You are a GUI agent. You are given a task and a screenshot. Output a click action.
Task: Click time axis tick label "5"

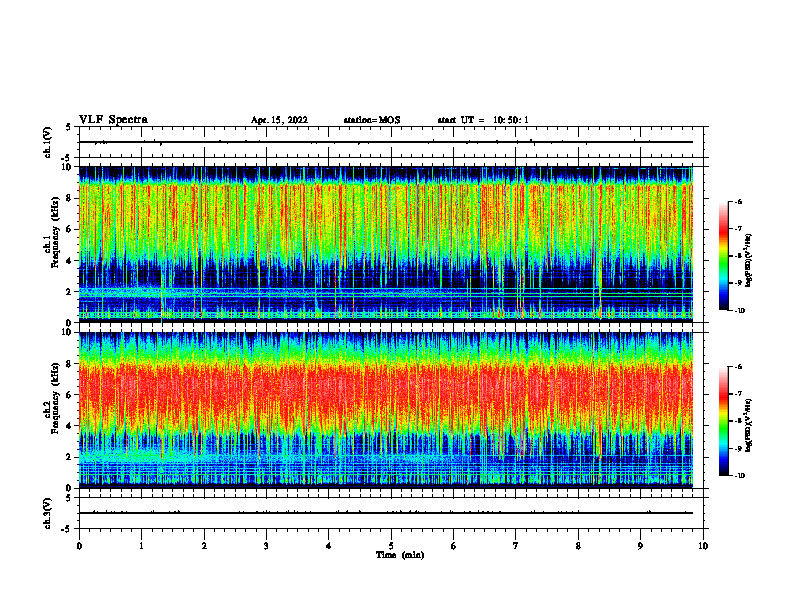point(391,546)
